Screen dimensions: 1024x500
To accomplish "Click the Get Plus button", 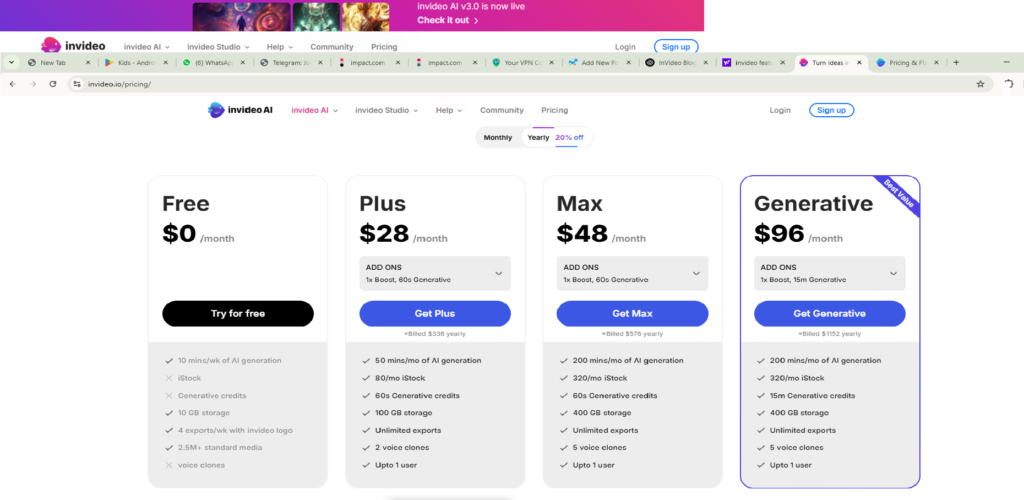I will [435, 313].
